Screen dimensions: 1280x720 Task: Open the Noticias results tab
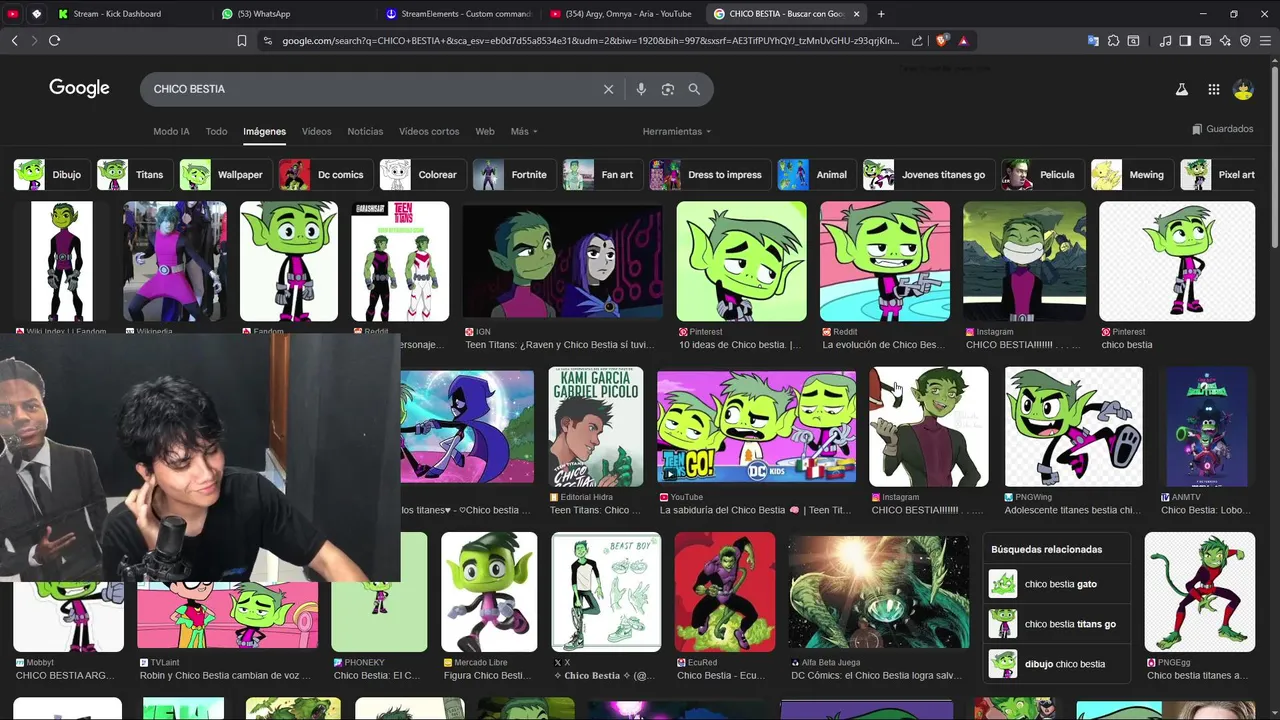click(365, 131)
